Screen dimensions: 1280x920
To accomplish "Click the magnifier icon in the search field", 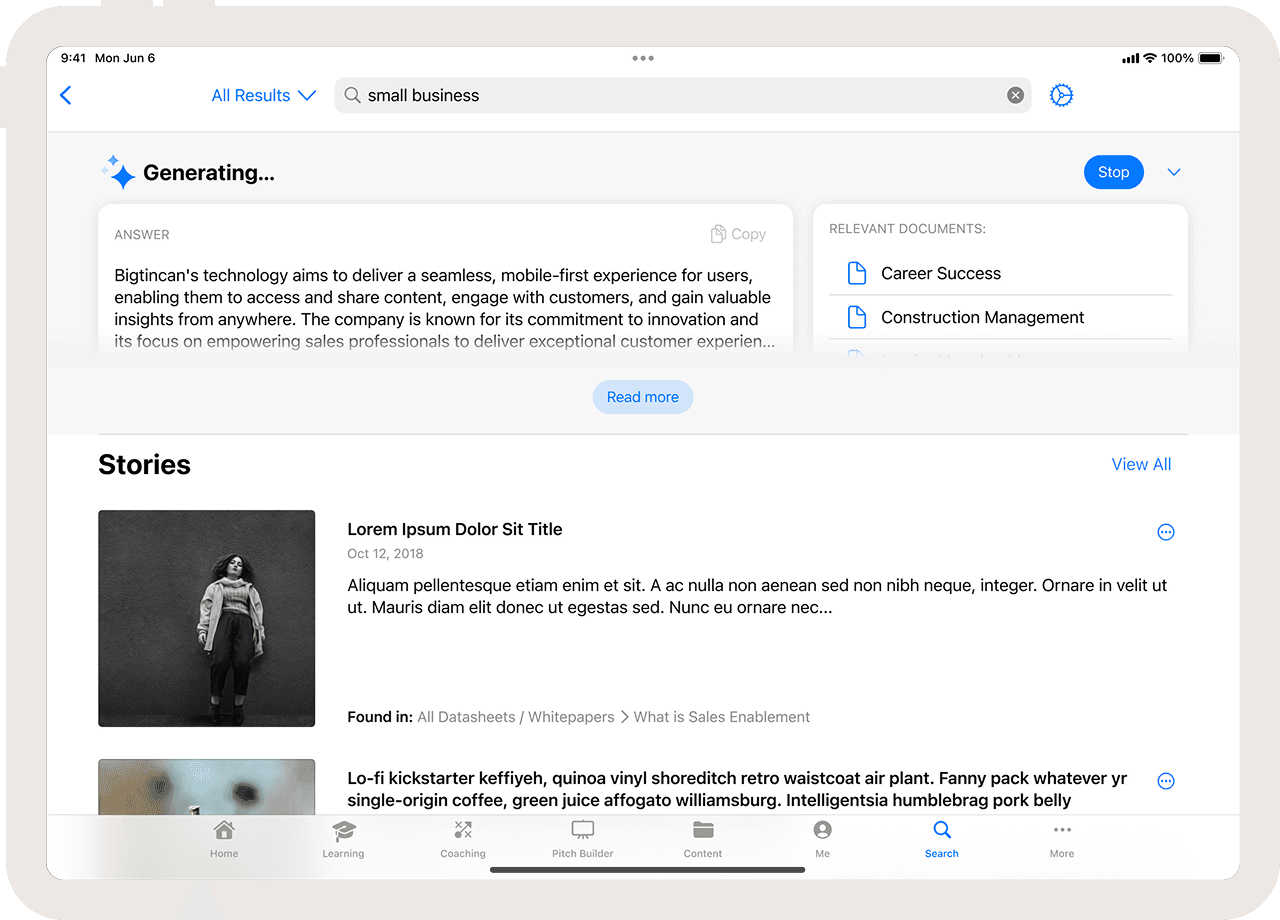I will click(353, 95).
